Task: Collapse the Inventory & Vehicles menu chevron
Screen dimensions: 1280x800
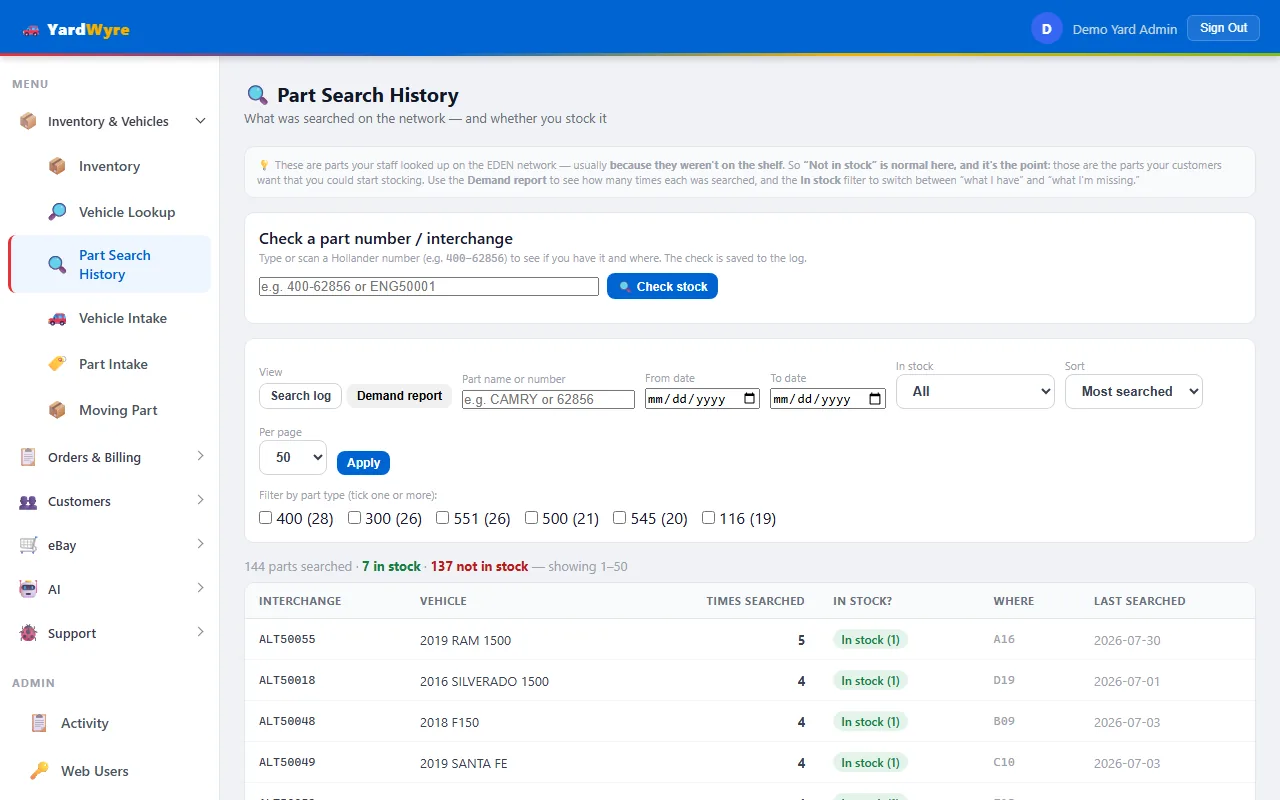Action: 200,121
